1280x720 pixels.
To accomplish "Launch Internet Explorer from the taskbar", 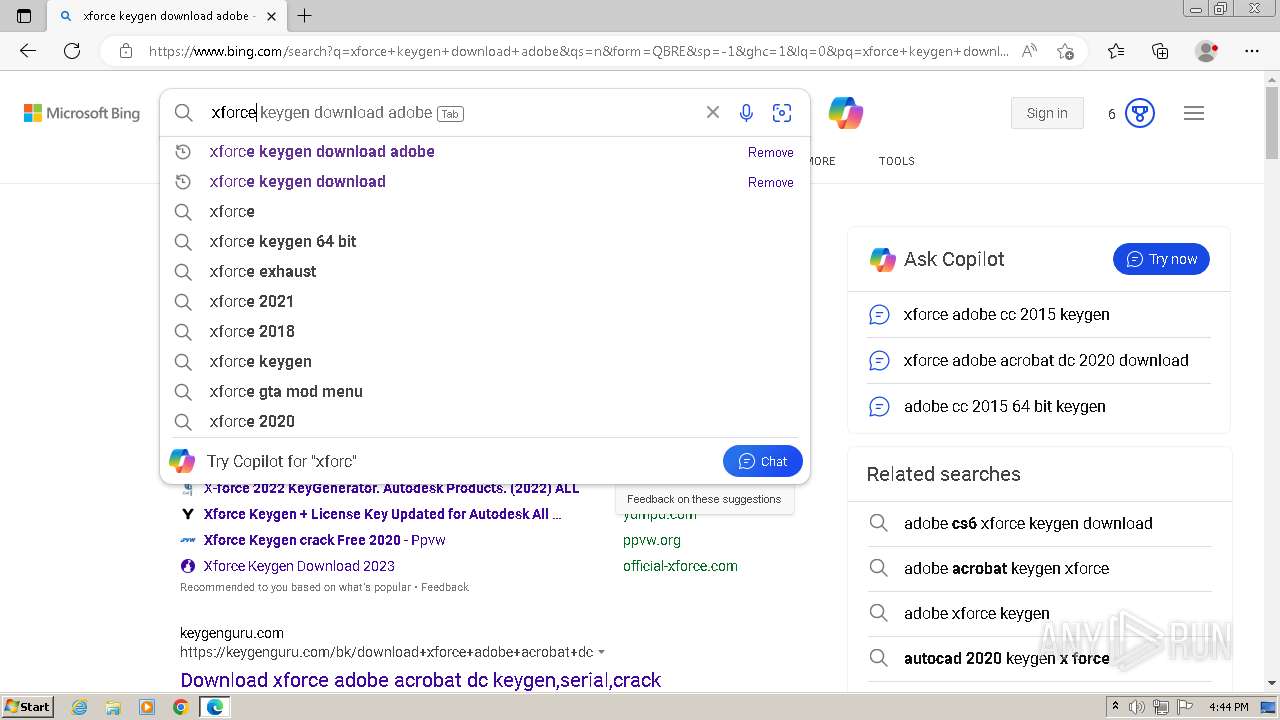I will pos(80,707).
